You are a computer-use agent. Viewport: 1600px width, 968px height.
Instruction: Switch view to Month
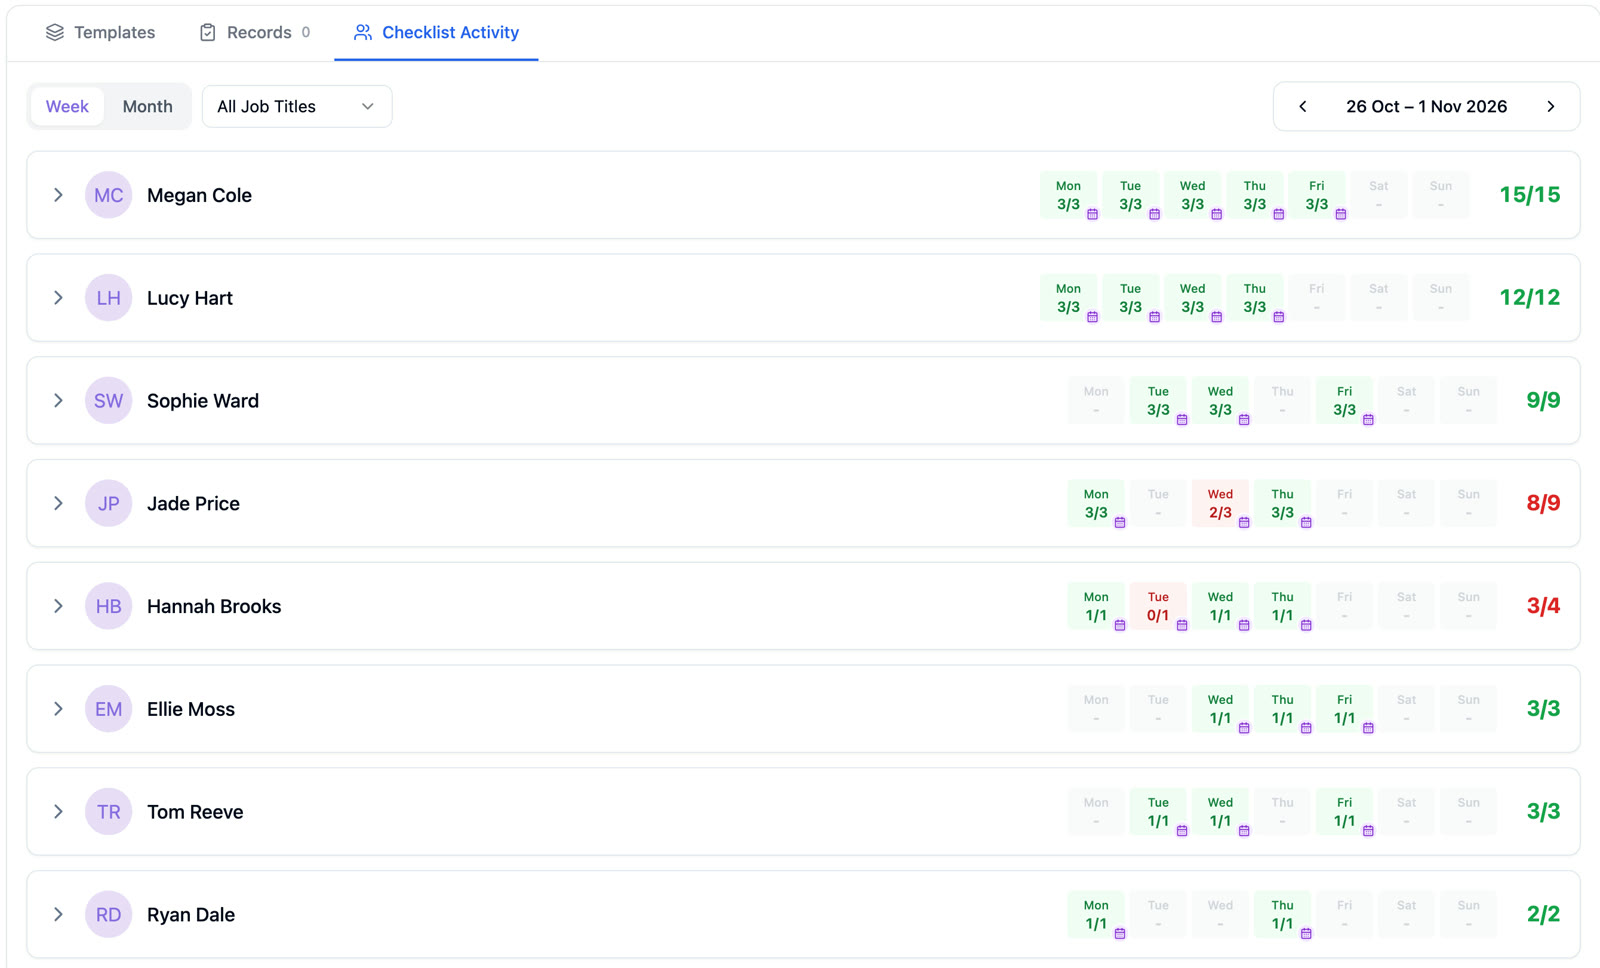148,106
